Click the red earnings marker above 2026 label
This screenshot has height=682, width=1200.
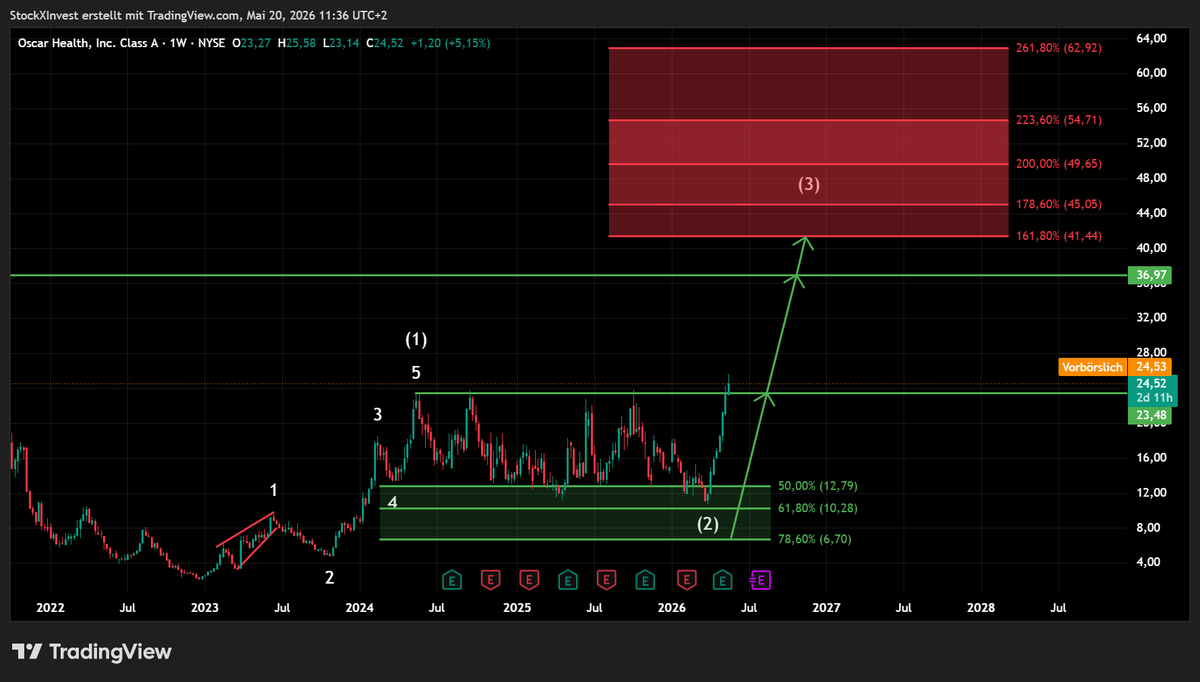pyautogui.click(x=687, y=579)
